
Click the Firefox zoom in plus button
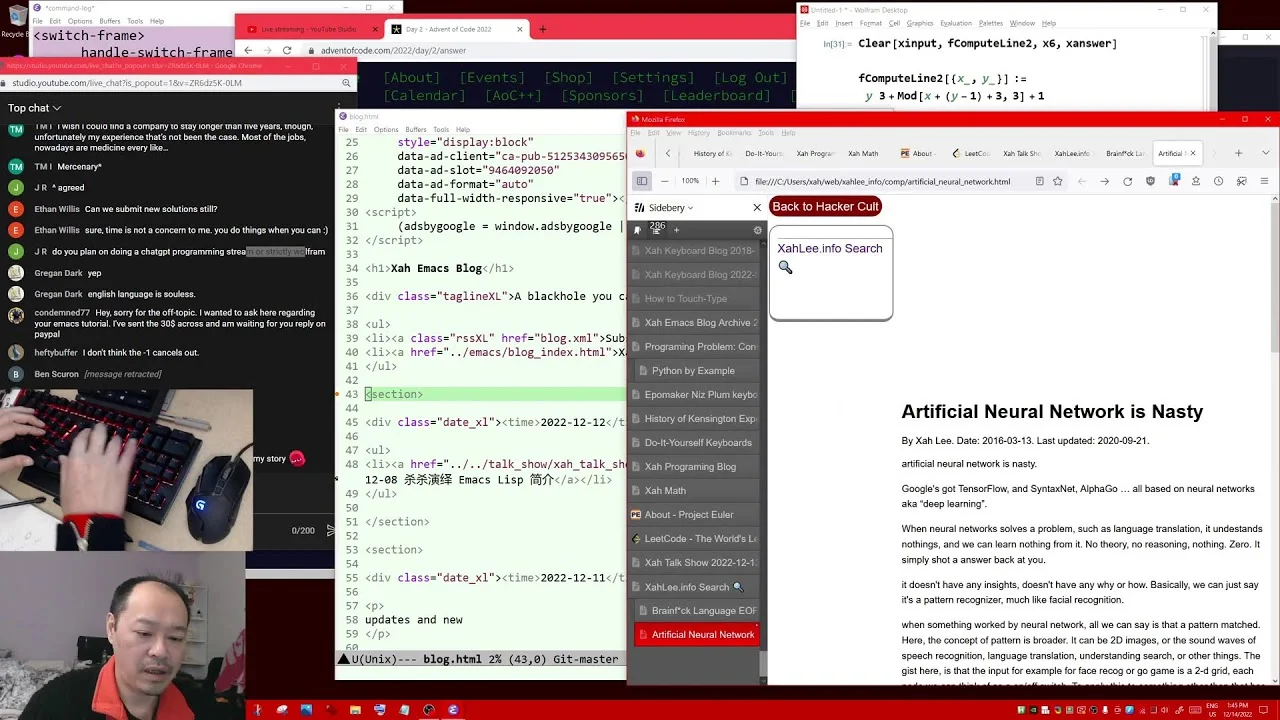coord(715,181)
